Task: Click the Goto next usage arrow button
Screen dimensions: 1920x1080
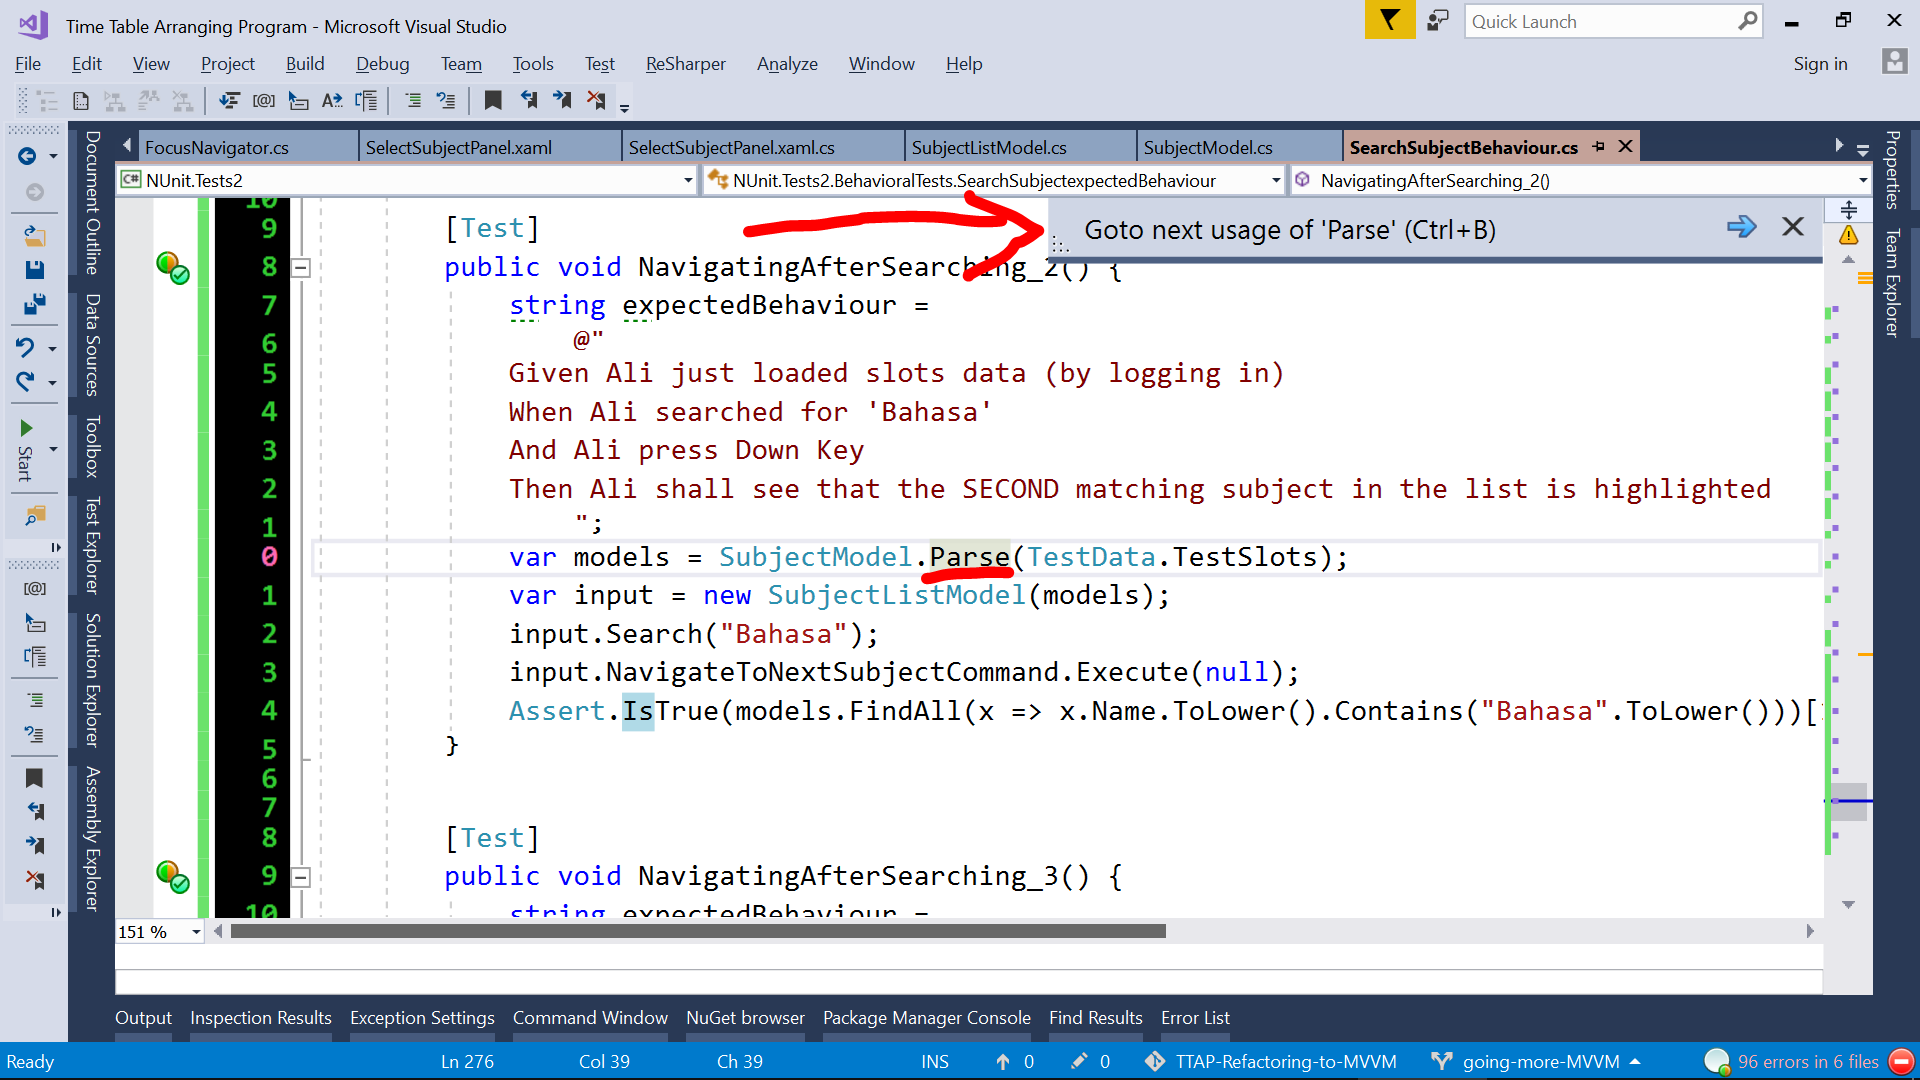Action: 1741,227
